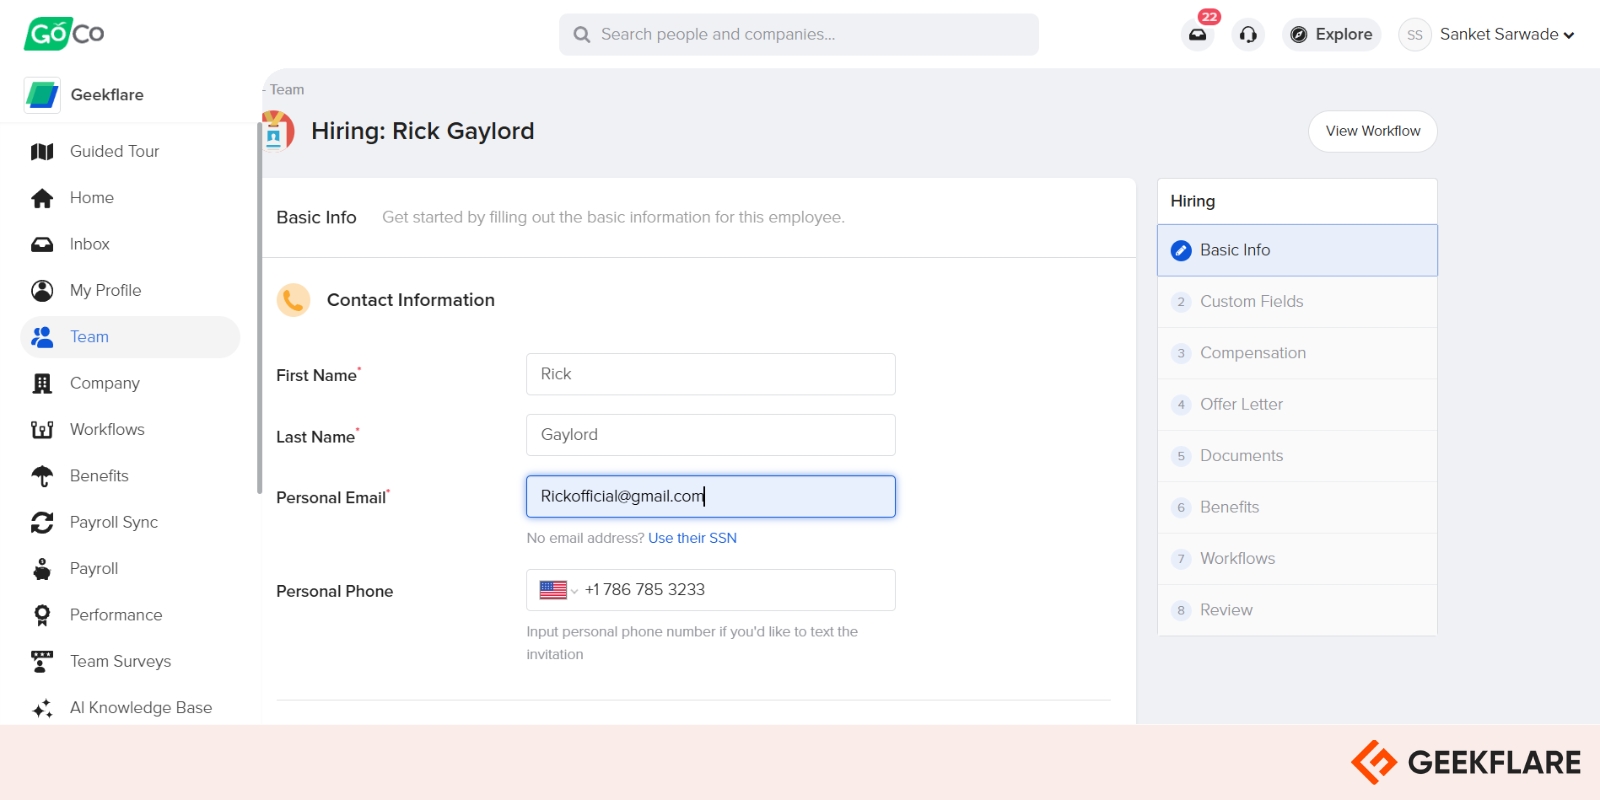Image resolution: width=1600 pixels, height=800 pixels.
Task: Open Performance ribbon icon in sidebar
Action: (x=42, y=615)
